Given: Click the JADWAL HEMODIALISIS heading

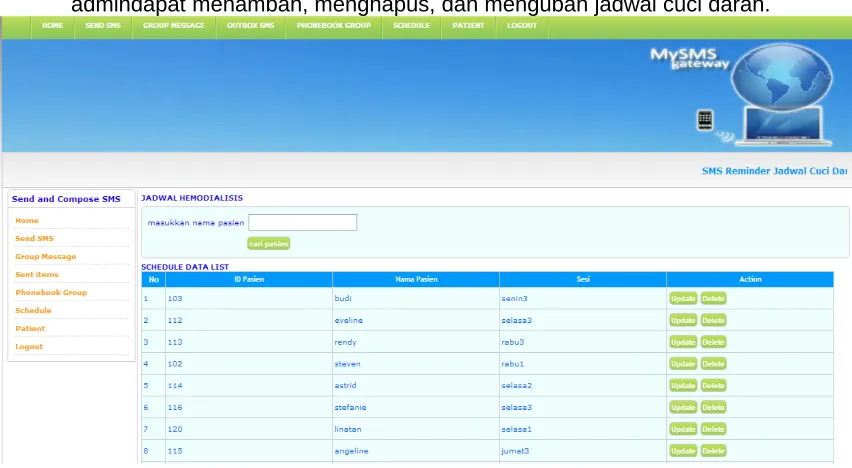Looking at the screenshot, I should pos(192,198).
